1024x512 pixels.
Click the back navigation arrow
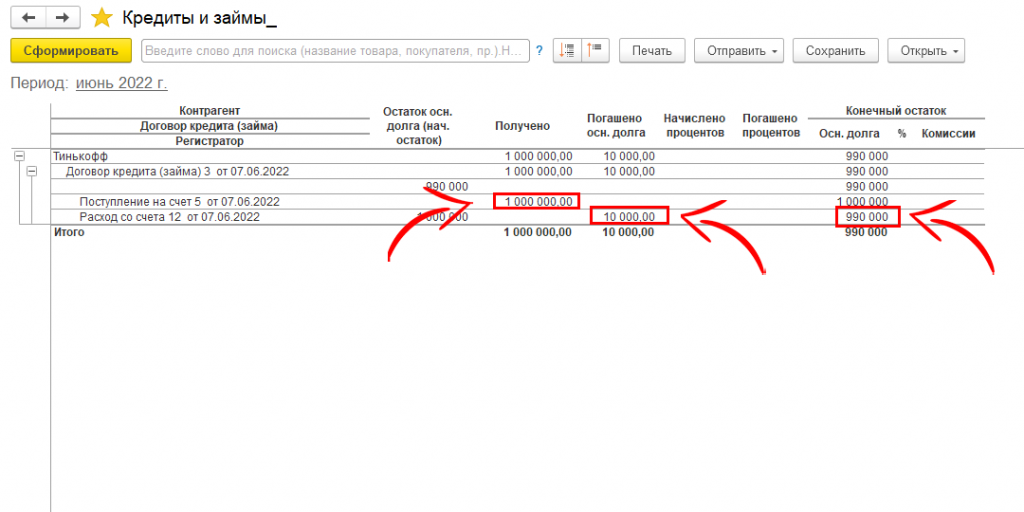tap(28, 18)
